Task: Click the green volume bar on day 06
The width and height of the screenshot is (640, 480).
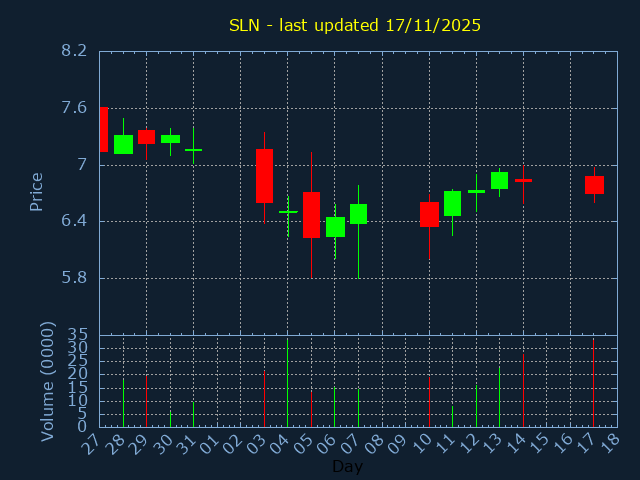Action: point(335,407)
